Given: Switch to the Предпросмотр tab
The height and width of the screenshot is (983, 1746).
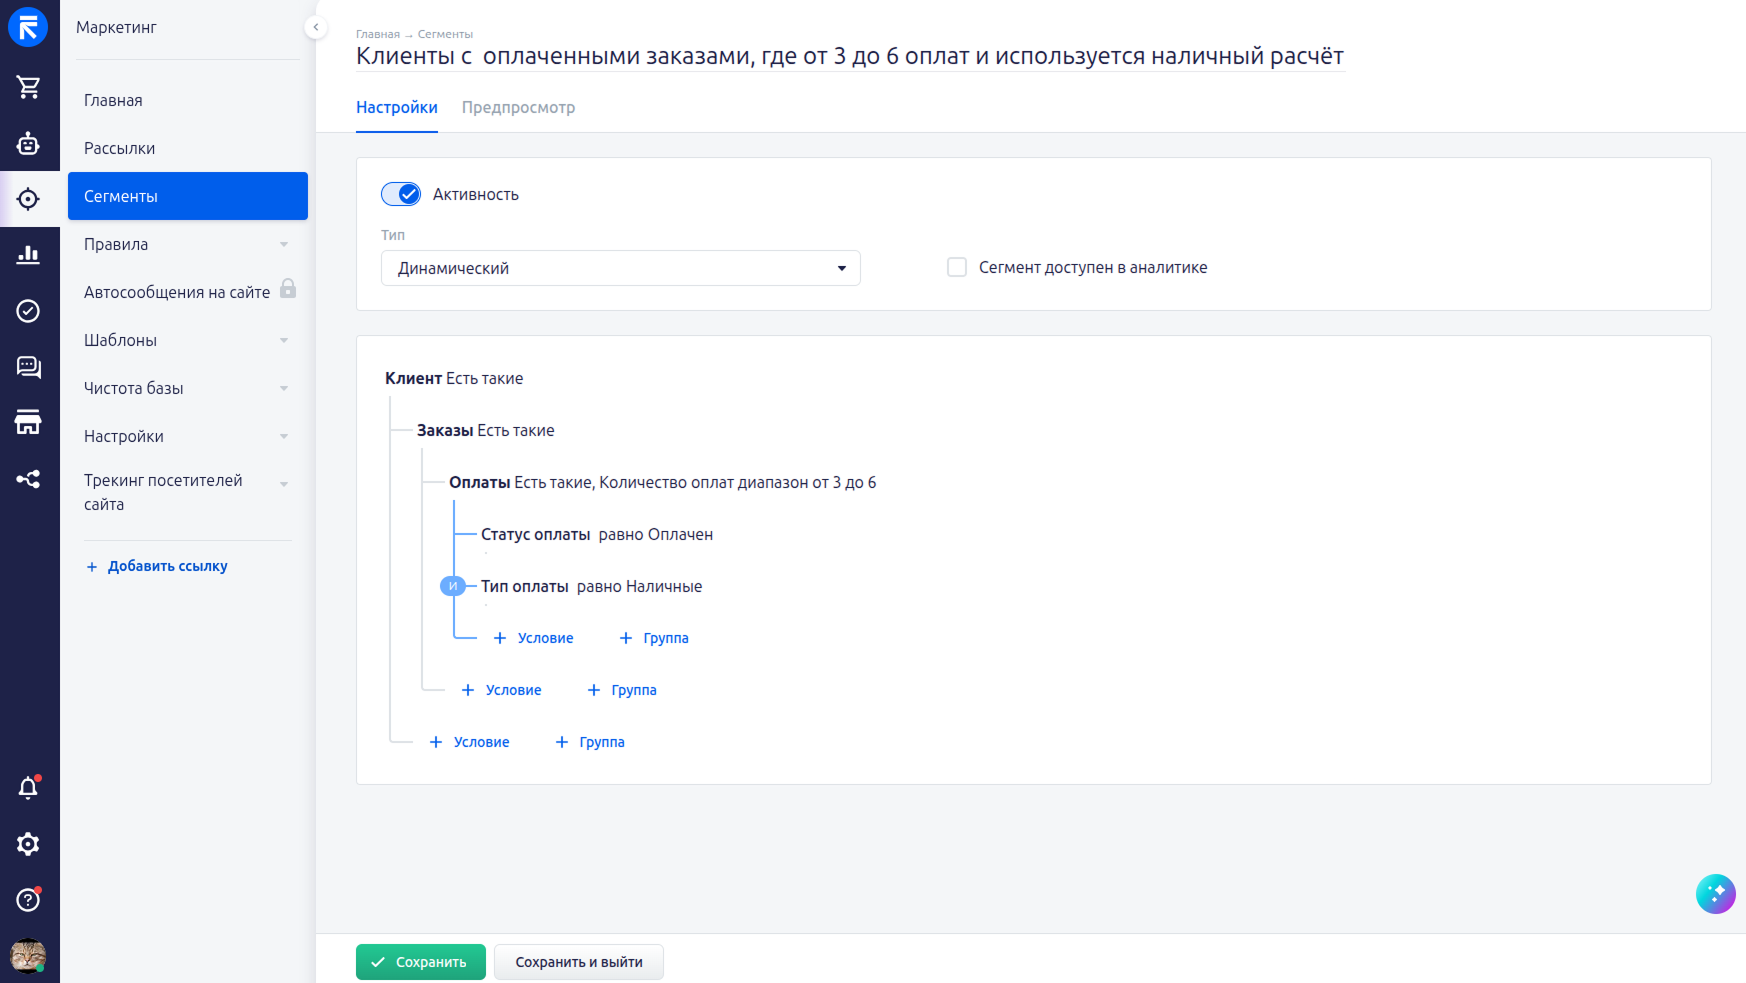Looking at the screenshot, I should [518, 107].
